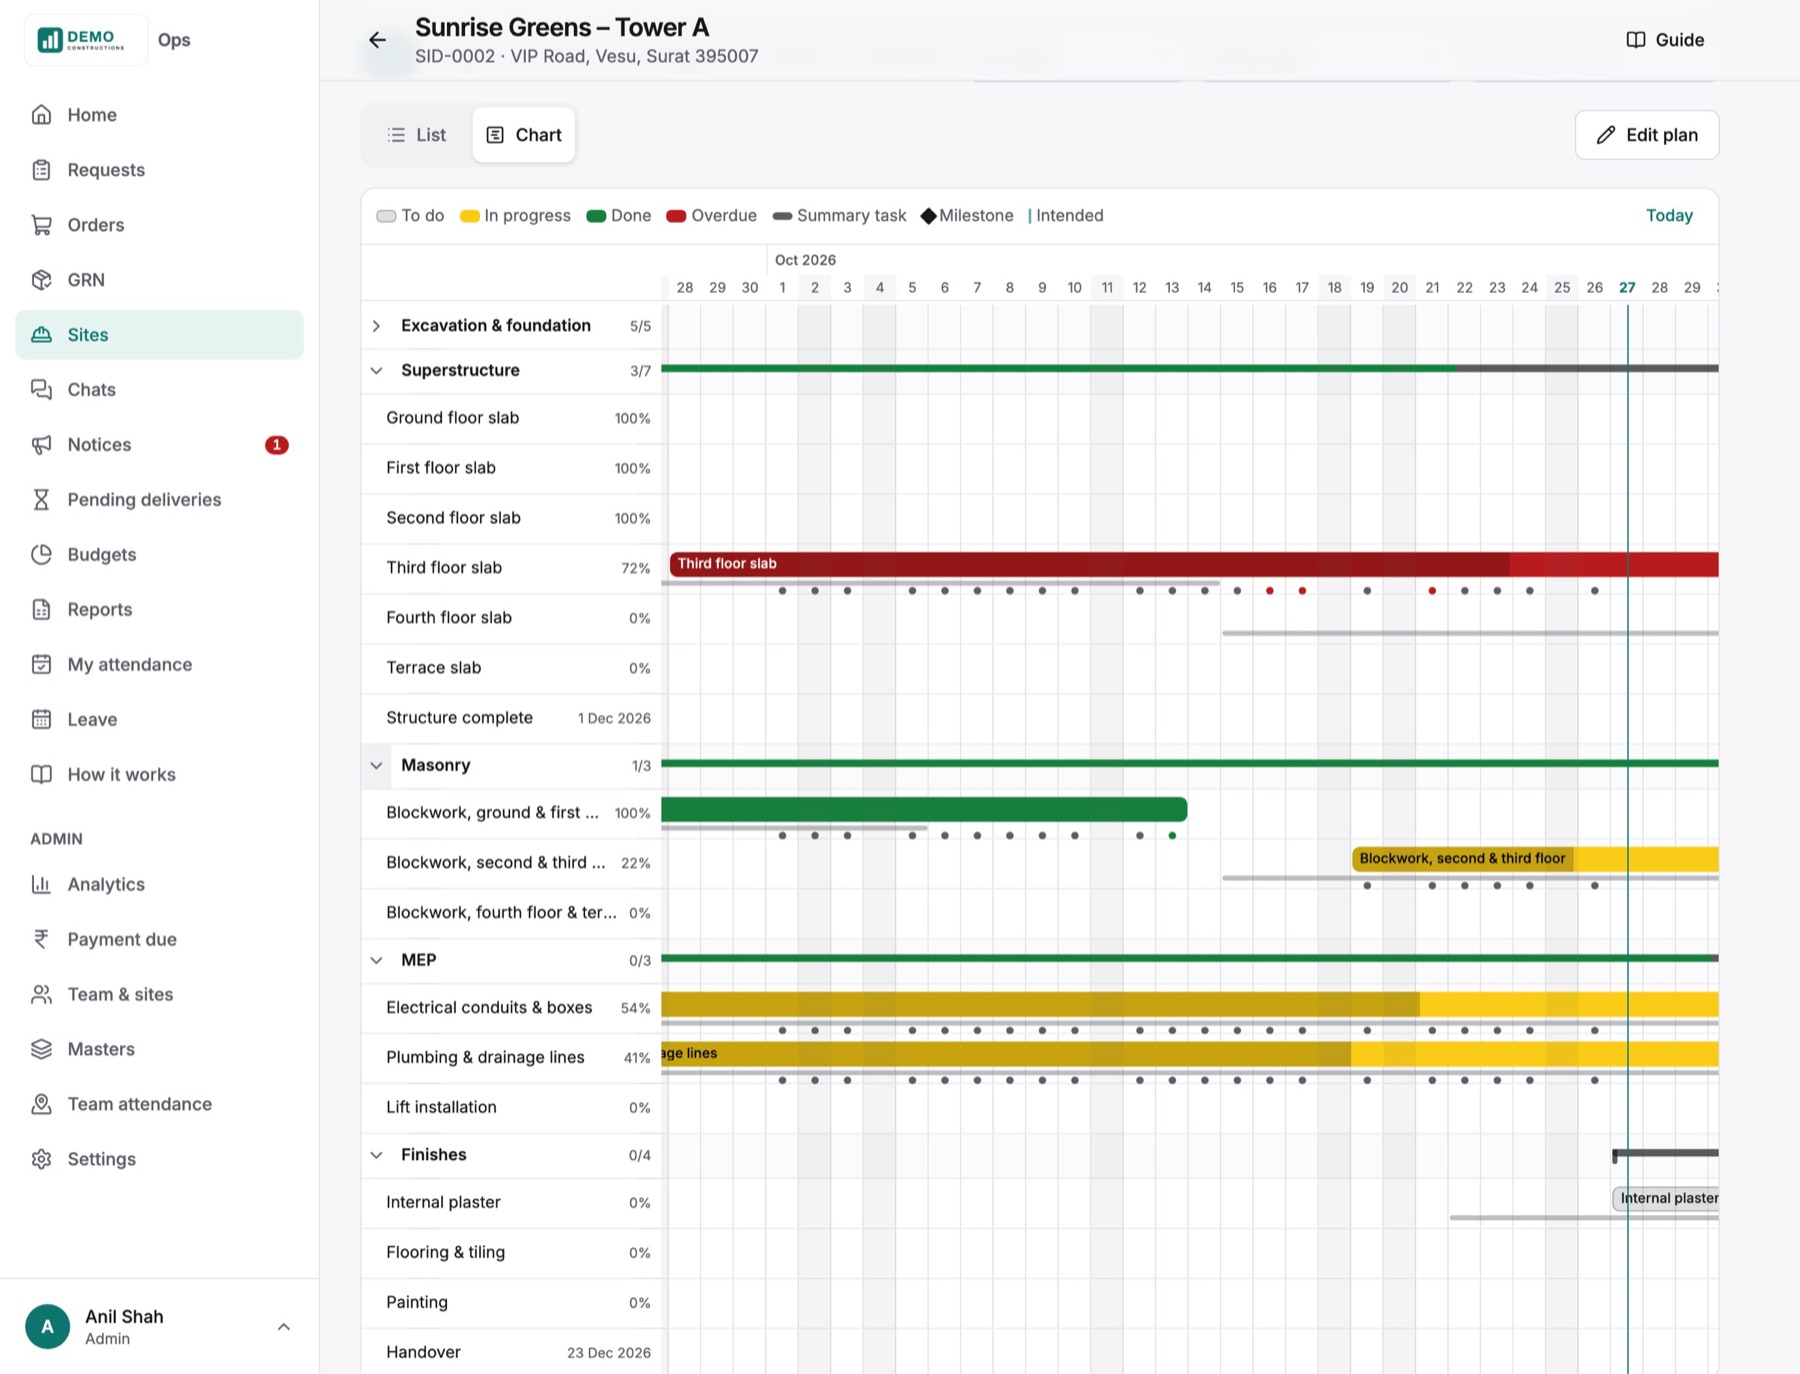1800x1374 pixels.
Task: Open the Guide link
Action: tap(1665, 40)
